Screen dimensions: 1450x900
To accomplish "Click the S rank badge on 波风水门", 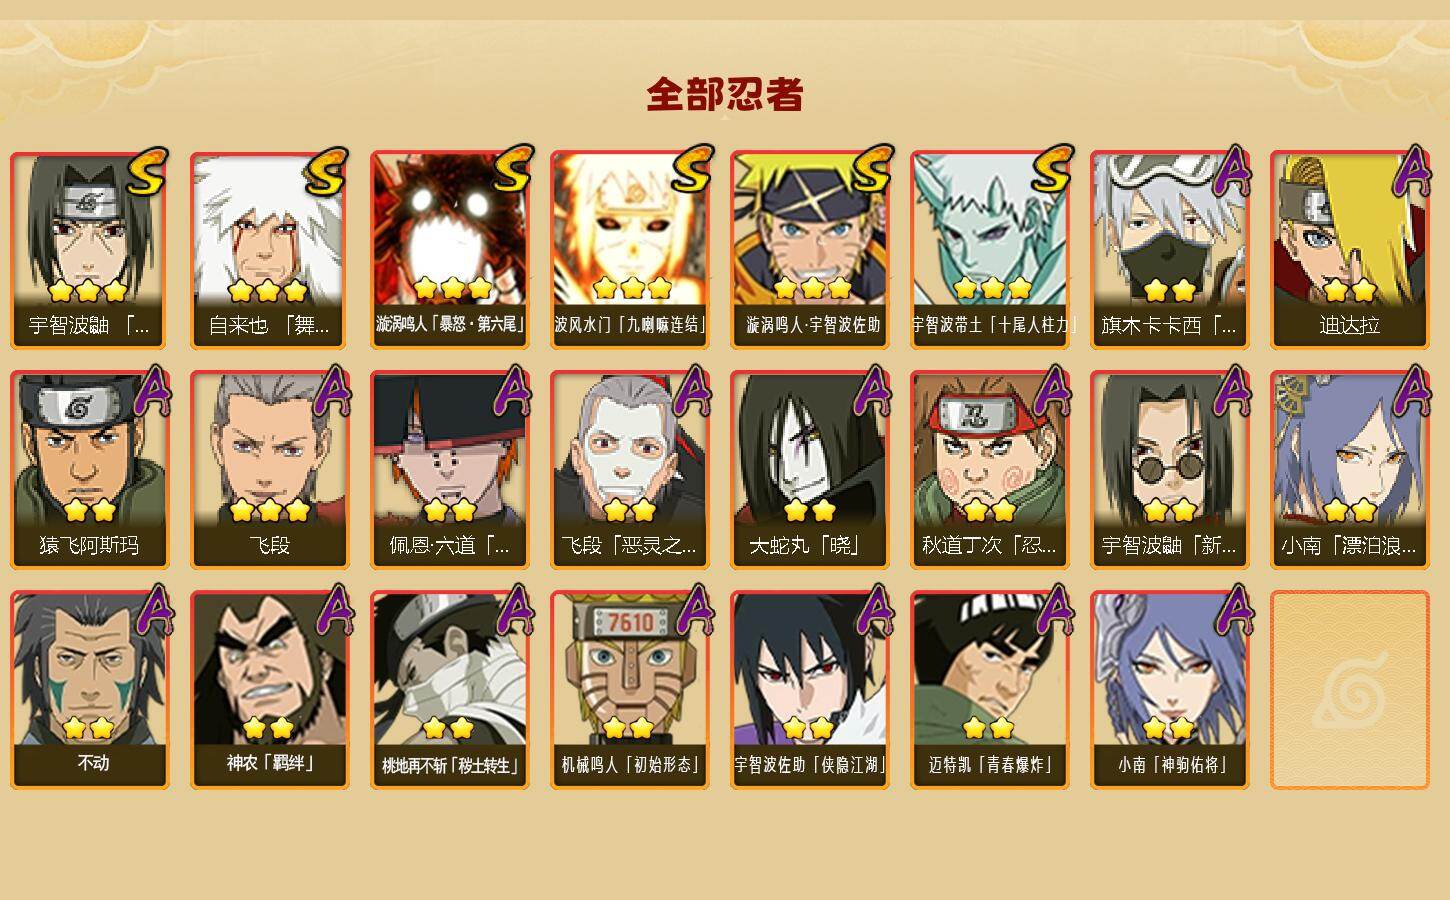I will coord(692,169).
